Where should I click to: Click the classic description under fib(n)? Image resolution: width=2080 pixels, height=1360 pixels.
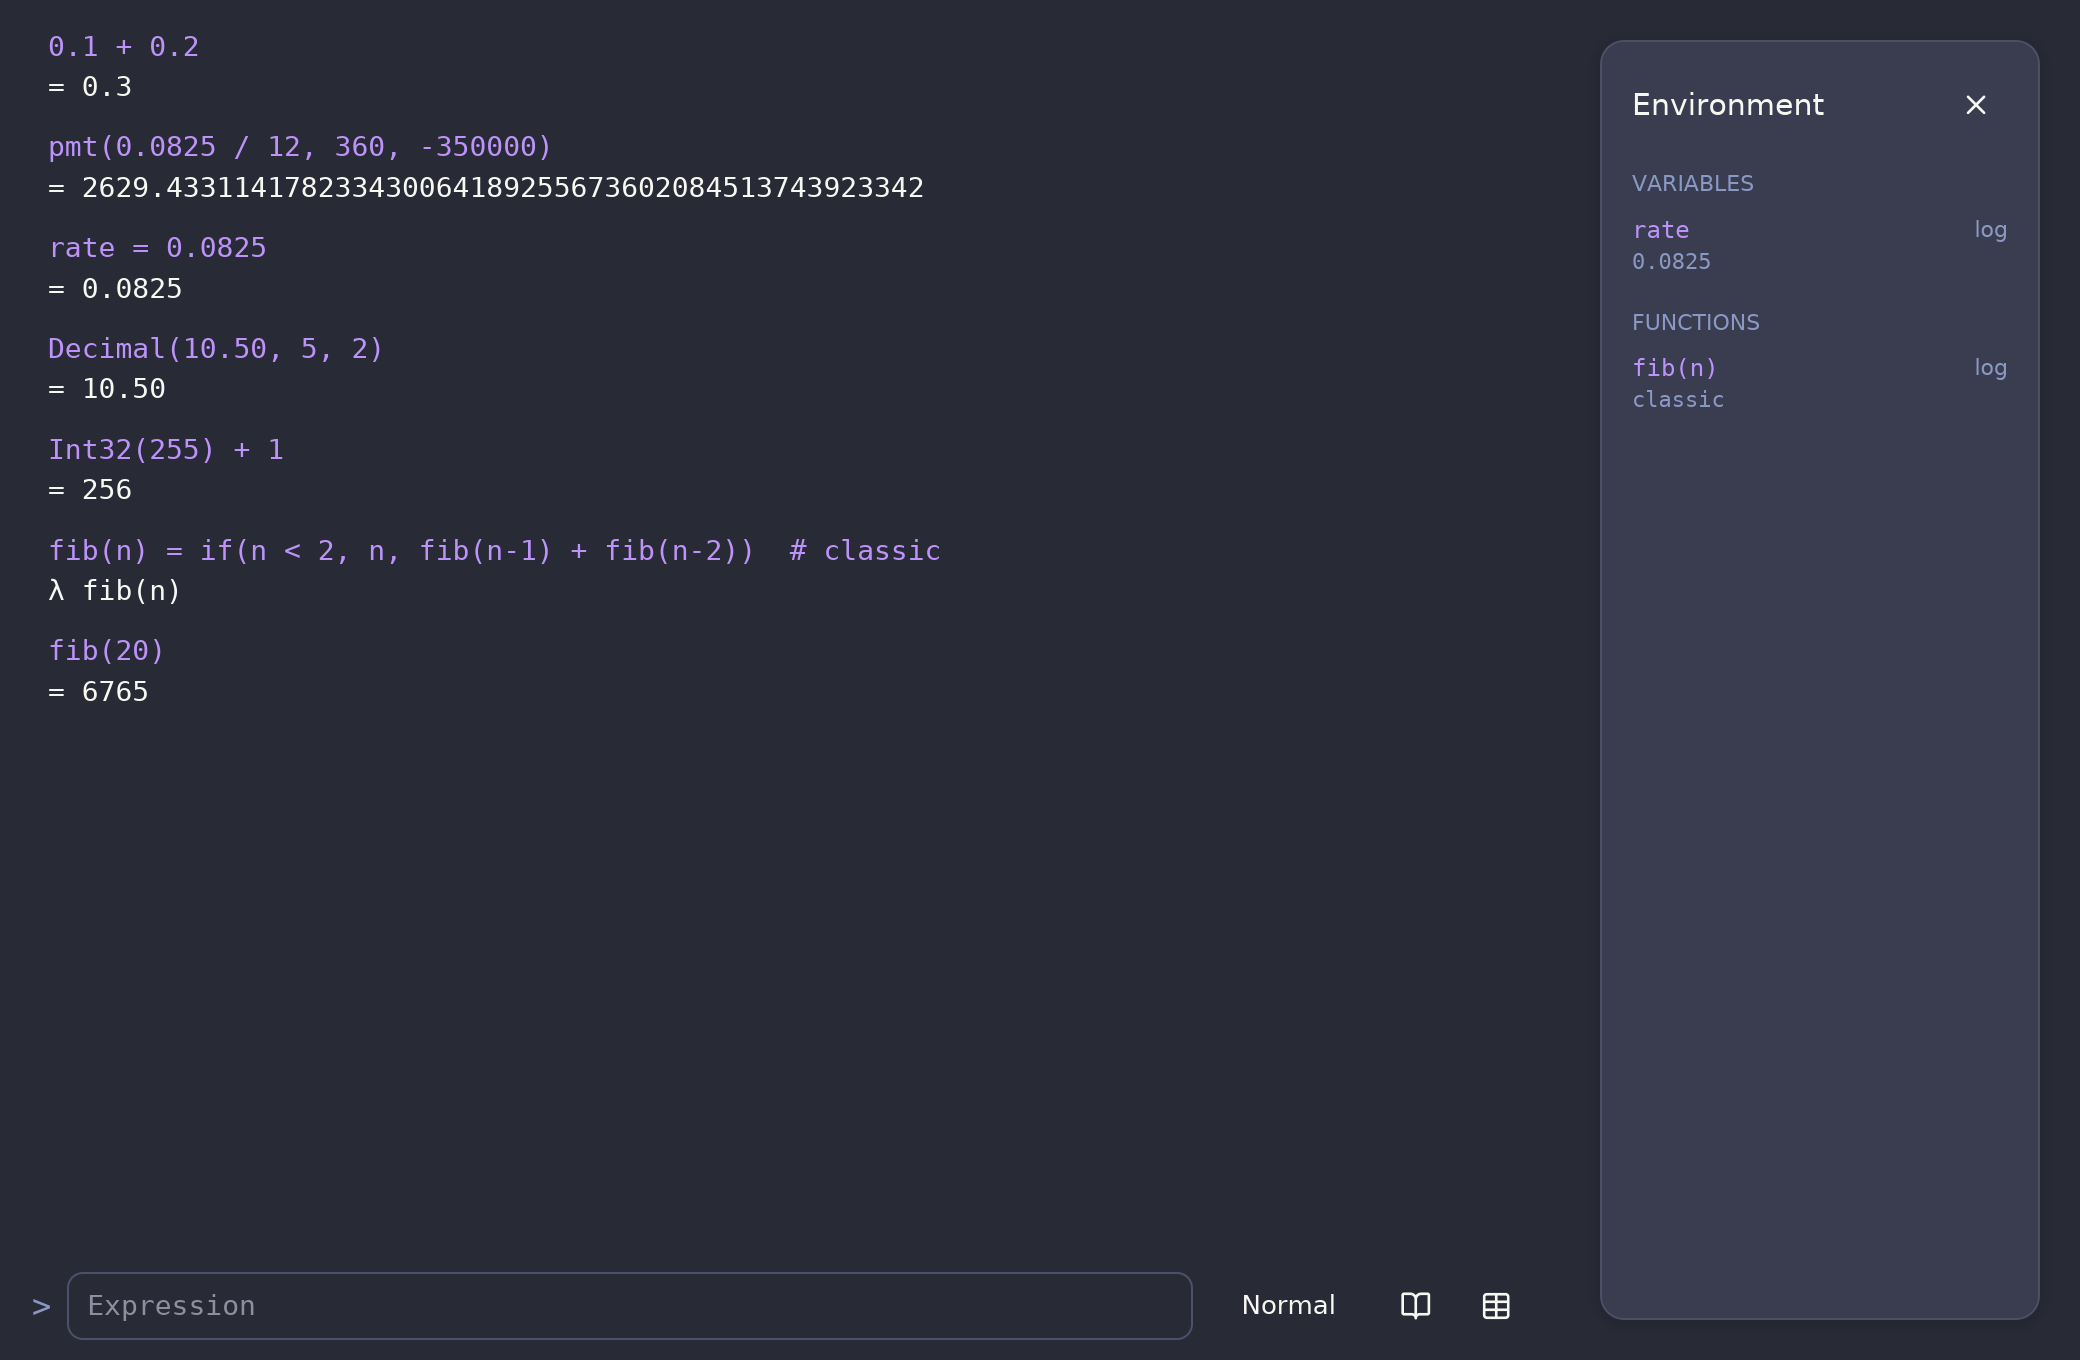[x=1678, y=400]
